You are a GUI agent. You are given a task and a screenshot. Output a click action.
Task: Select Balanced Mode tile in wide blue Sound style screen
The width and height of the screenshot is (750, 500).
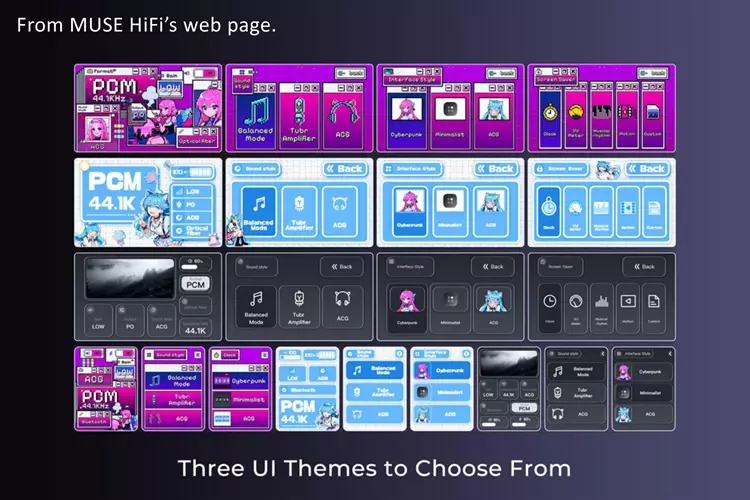pos(258,211)
